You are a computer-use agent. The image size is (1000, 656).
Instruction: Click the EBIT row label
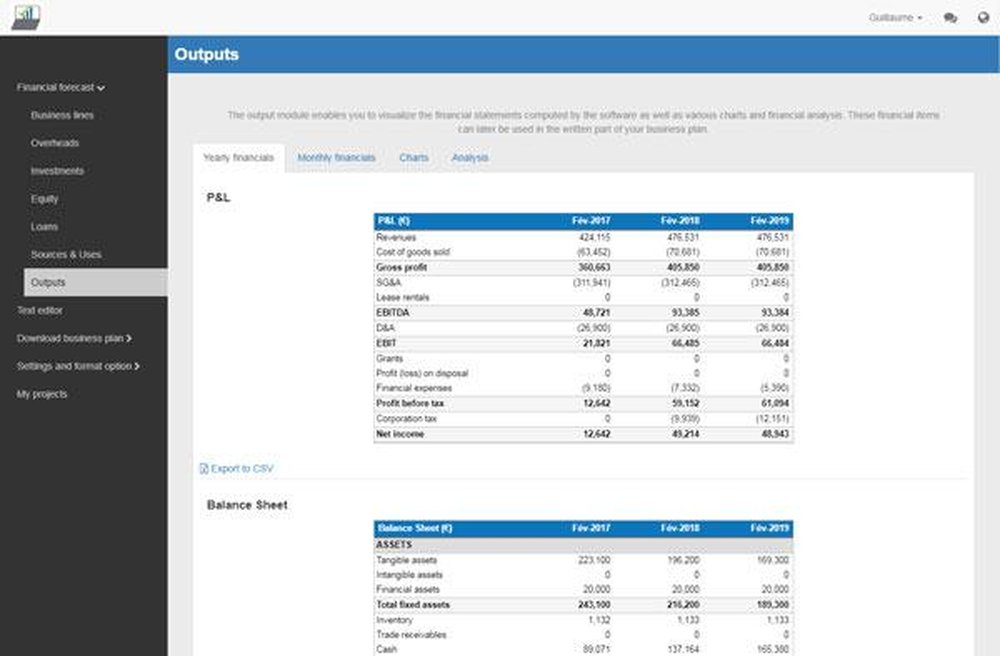point(386,343)
